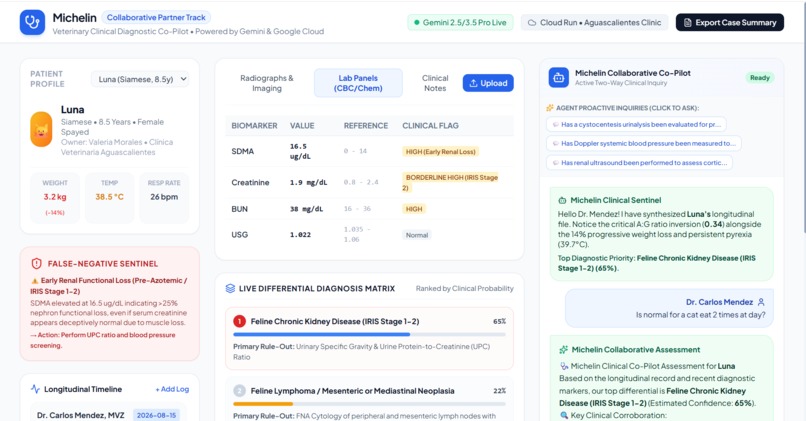The width and height of the screenshot is (806, 421).
Task: Click the red number 1 rank badge
Action: [240, 321]
